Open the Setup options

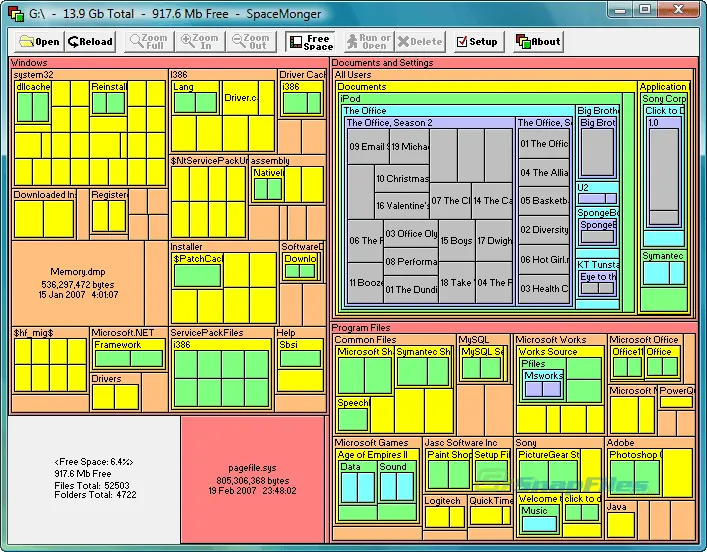(x=478, y=41)
